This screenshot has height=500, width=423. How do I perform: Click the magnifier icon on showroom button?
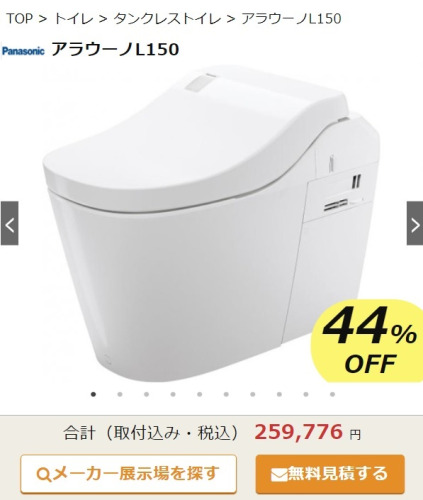coord(44,475)
